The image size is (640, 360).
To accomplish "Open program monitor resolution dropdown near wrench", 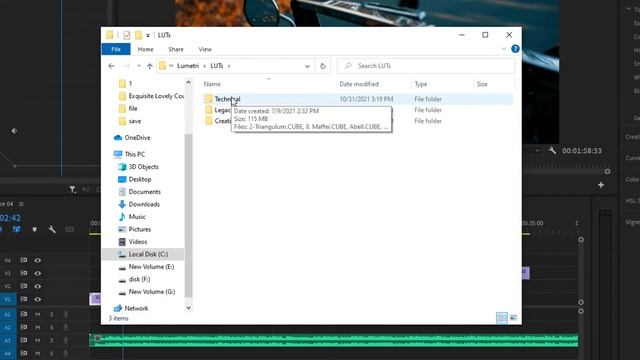I will [538, 151].
